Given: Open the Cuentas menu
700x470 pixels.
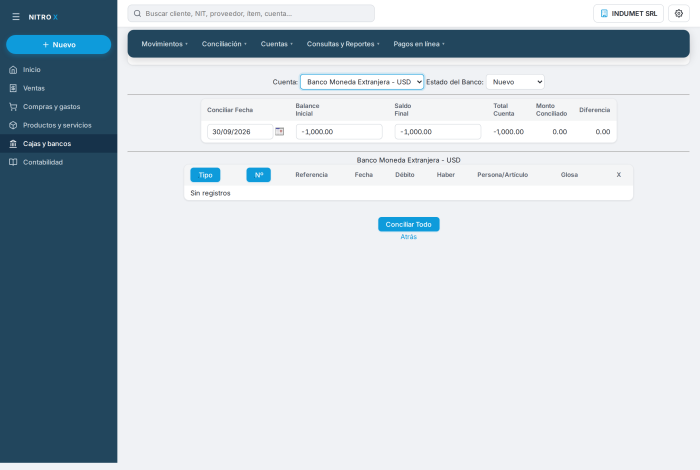Looking at the screenshot, I should [x=276, y=44].
